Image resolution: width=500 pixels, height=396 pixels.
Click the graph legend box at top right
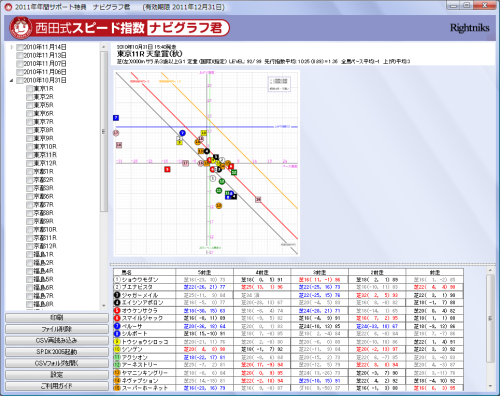(x=279, y=84)
